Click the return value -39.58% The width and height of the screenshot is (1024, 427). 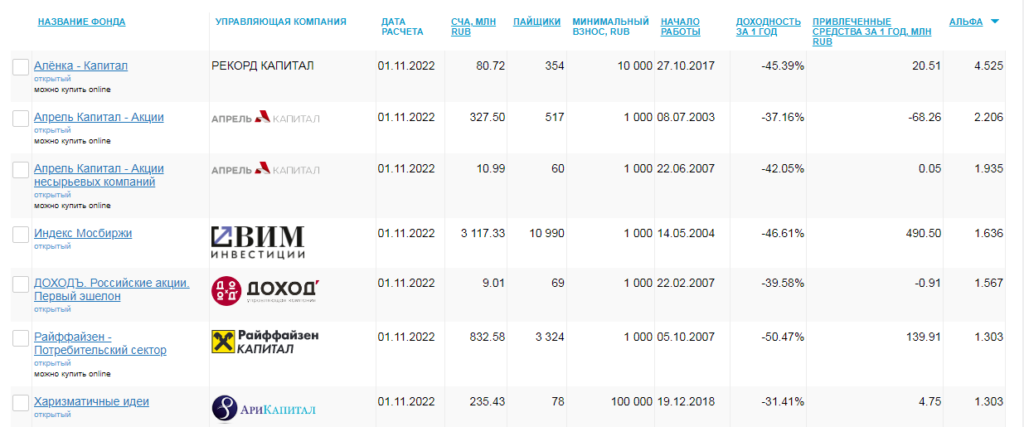pyautogui.click(x=783, y=283)
